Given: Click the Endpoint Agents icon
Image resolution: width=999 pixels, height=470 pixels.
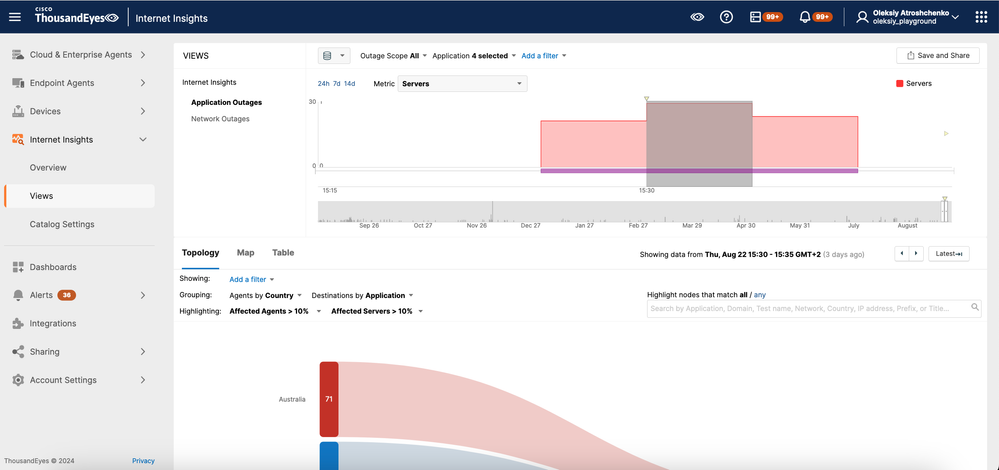Looking at the screenshot, I should point(18,83).
